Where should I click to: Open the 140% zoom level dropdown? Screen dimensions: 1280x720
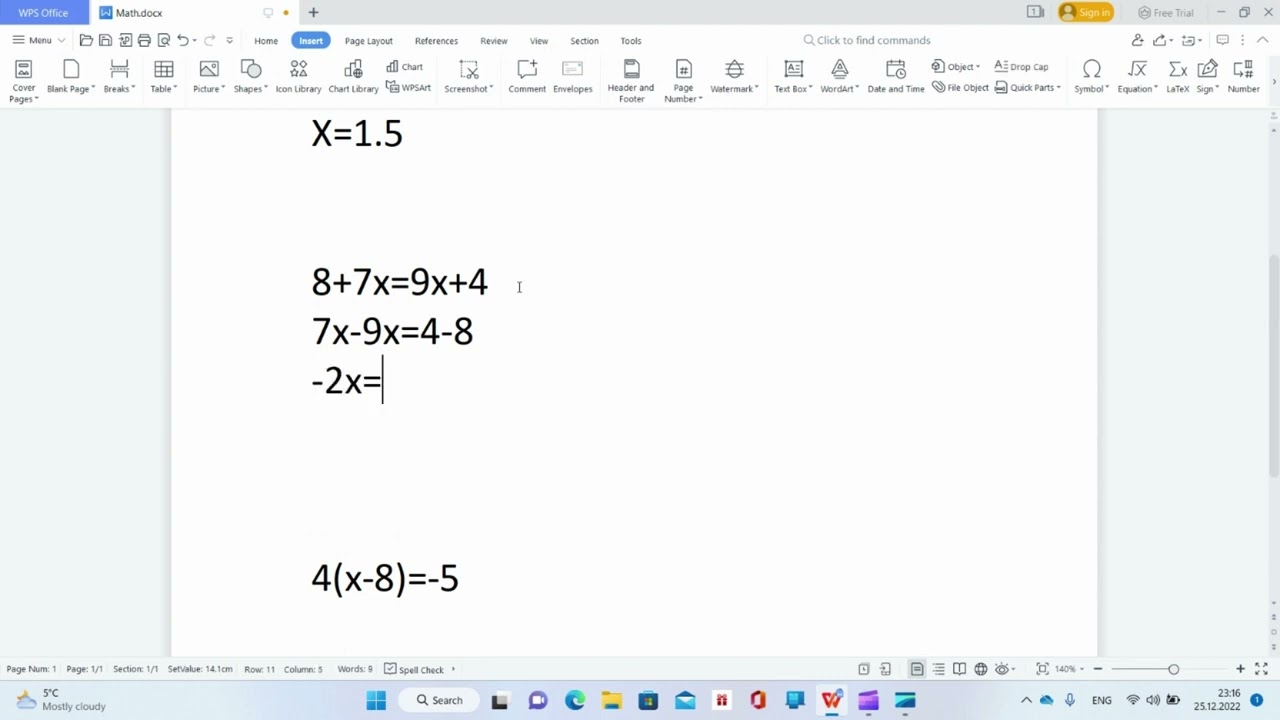click(1072, 669)
